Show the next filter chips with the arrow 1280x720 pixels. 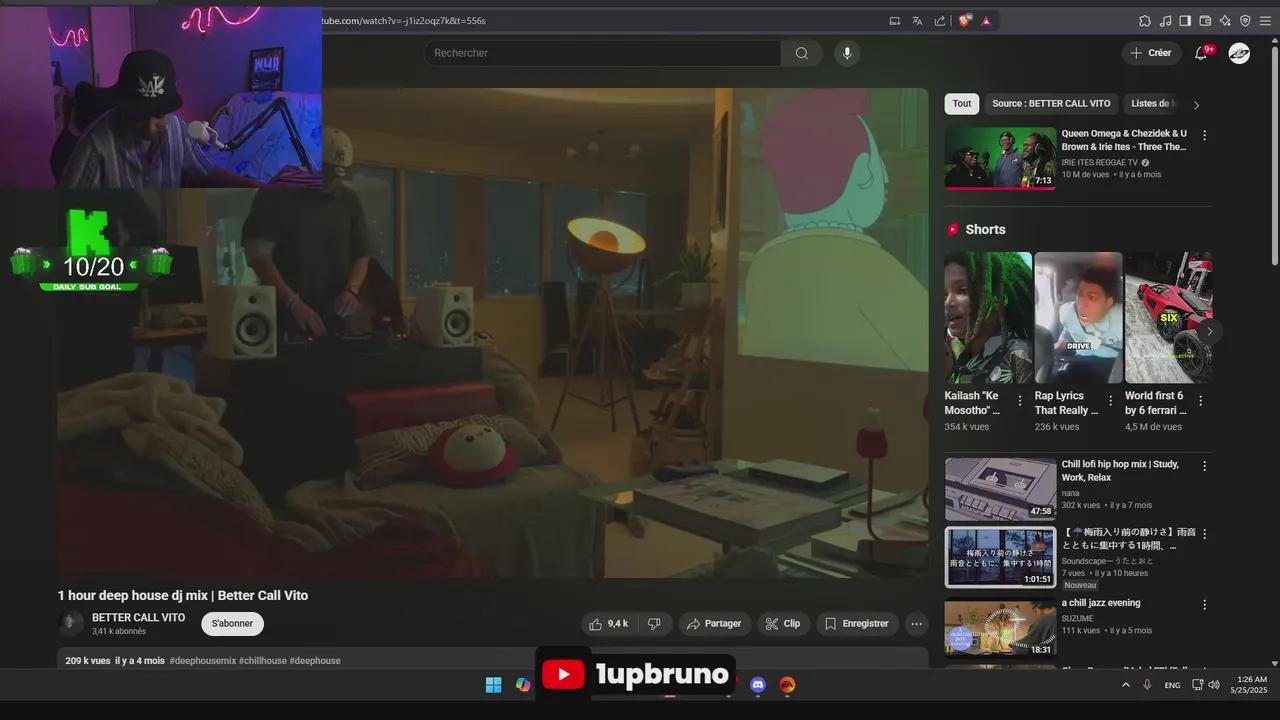[1196, 105]
